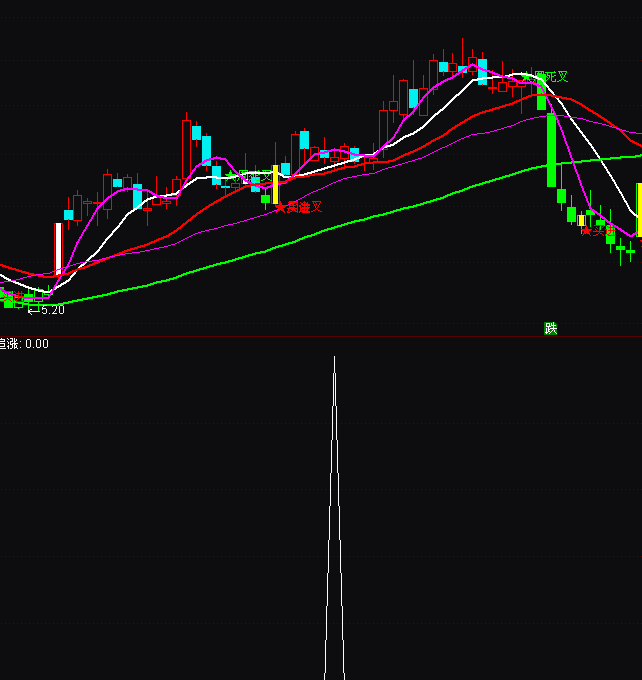Select the large cyan candle at price peak
Viewport: 642px width, 680px height.
pyautogui.click(x=482, y=71)
